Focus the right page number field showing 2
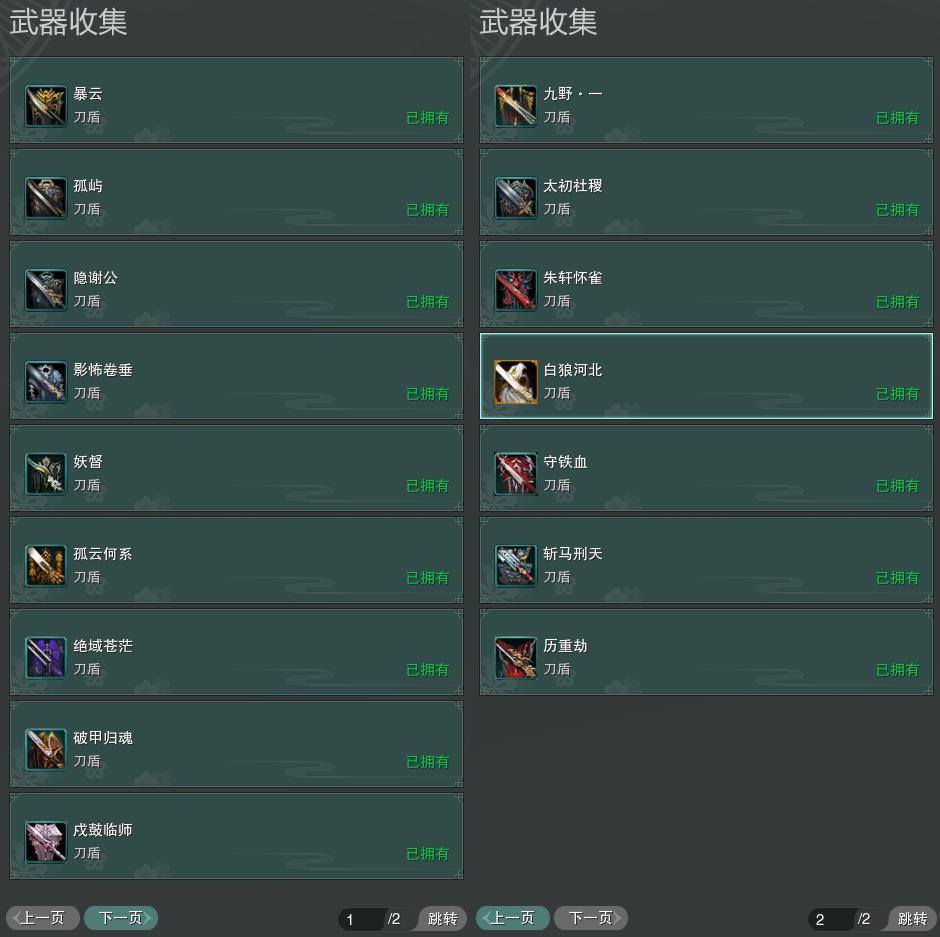 (x=831, y=919)
